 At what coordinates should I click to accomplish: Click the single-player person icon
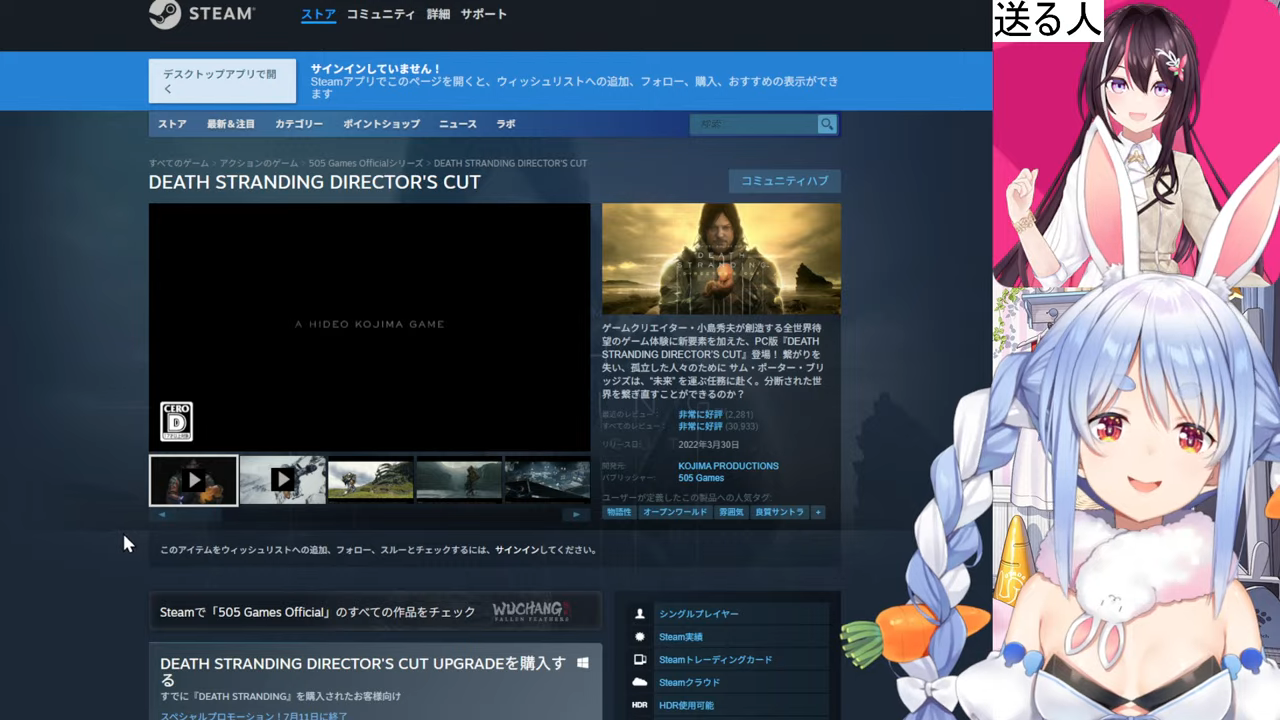640,614
